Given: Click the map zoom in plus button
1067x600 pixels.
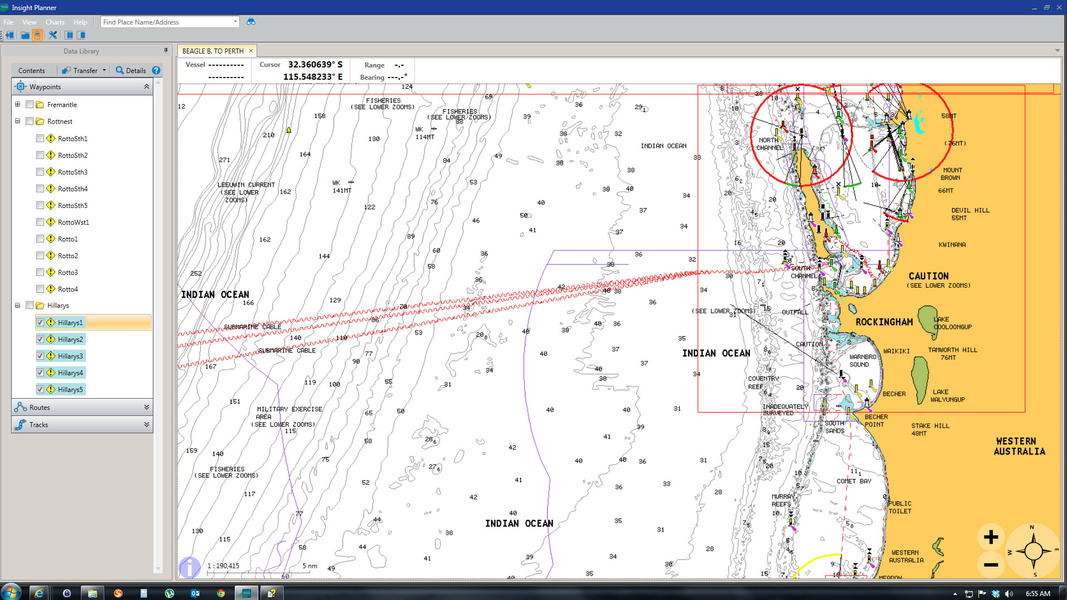Looking at the screenshot, I should click(990, 537).
